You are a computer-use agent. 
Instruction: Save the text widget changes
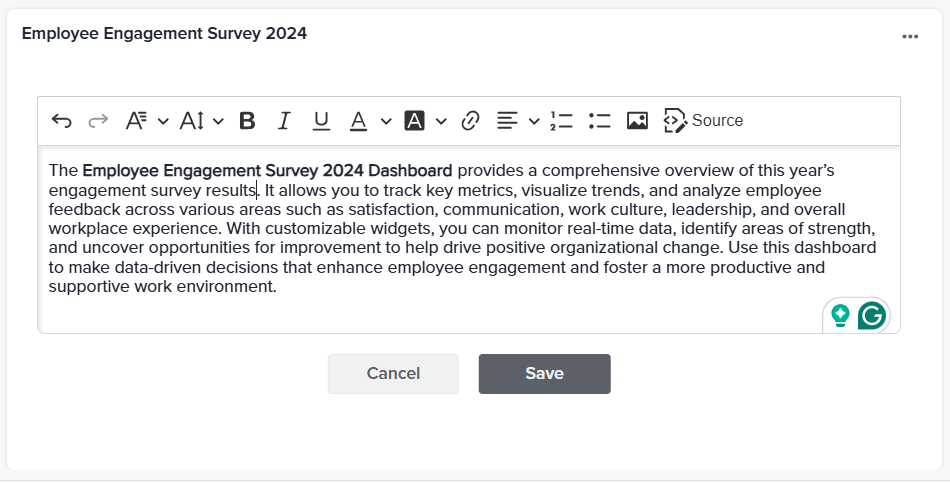(x=544, y=374)
